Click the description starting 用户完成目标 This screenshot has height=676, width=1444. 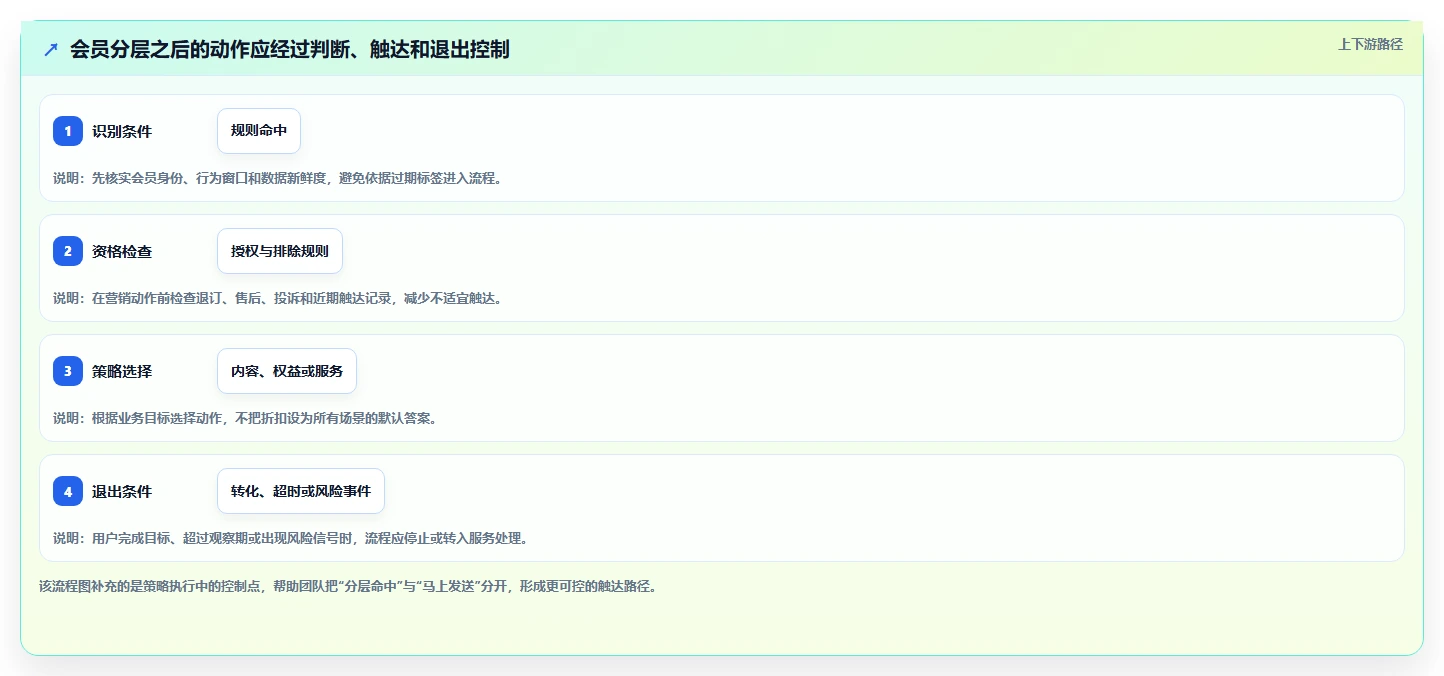[290, 538]
